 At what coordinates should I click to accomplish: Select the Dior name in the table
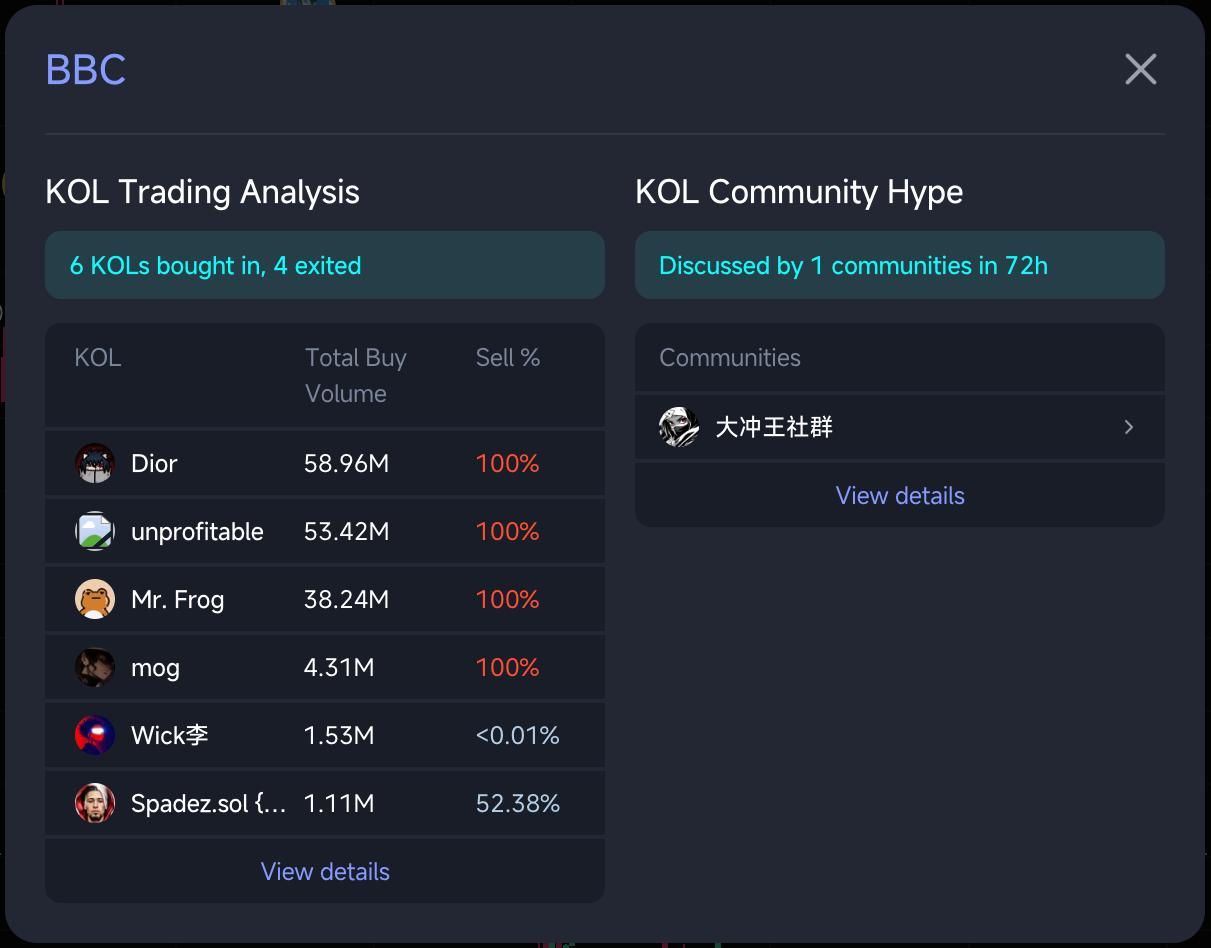pyautogui.click(x=154, y=464)
